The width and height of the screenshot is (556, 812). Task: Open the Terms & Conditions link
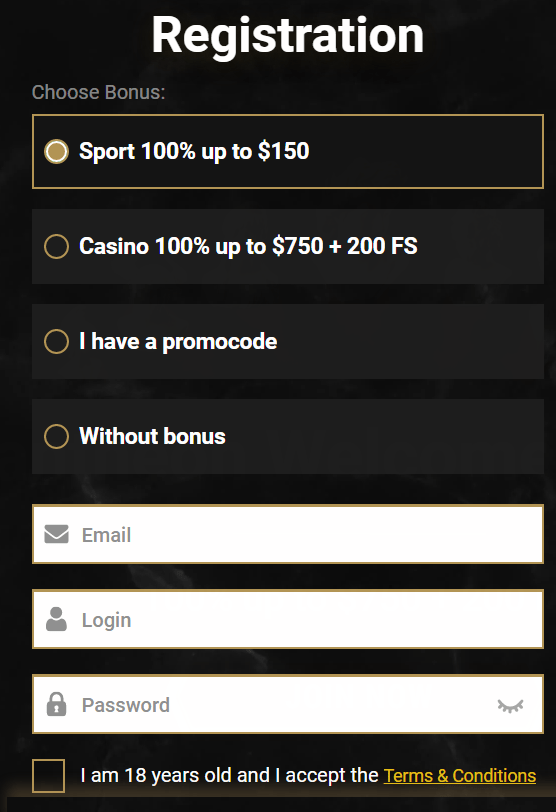coord(460,776)
